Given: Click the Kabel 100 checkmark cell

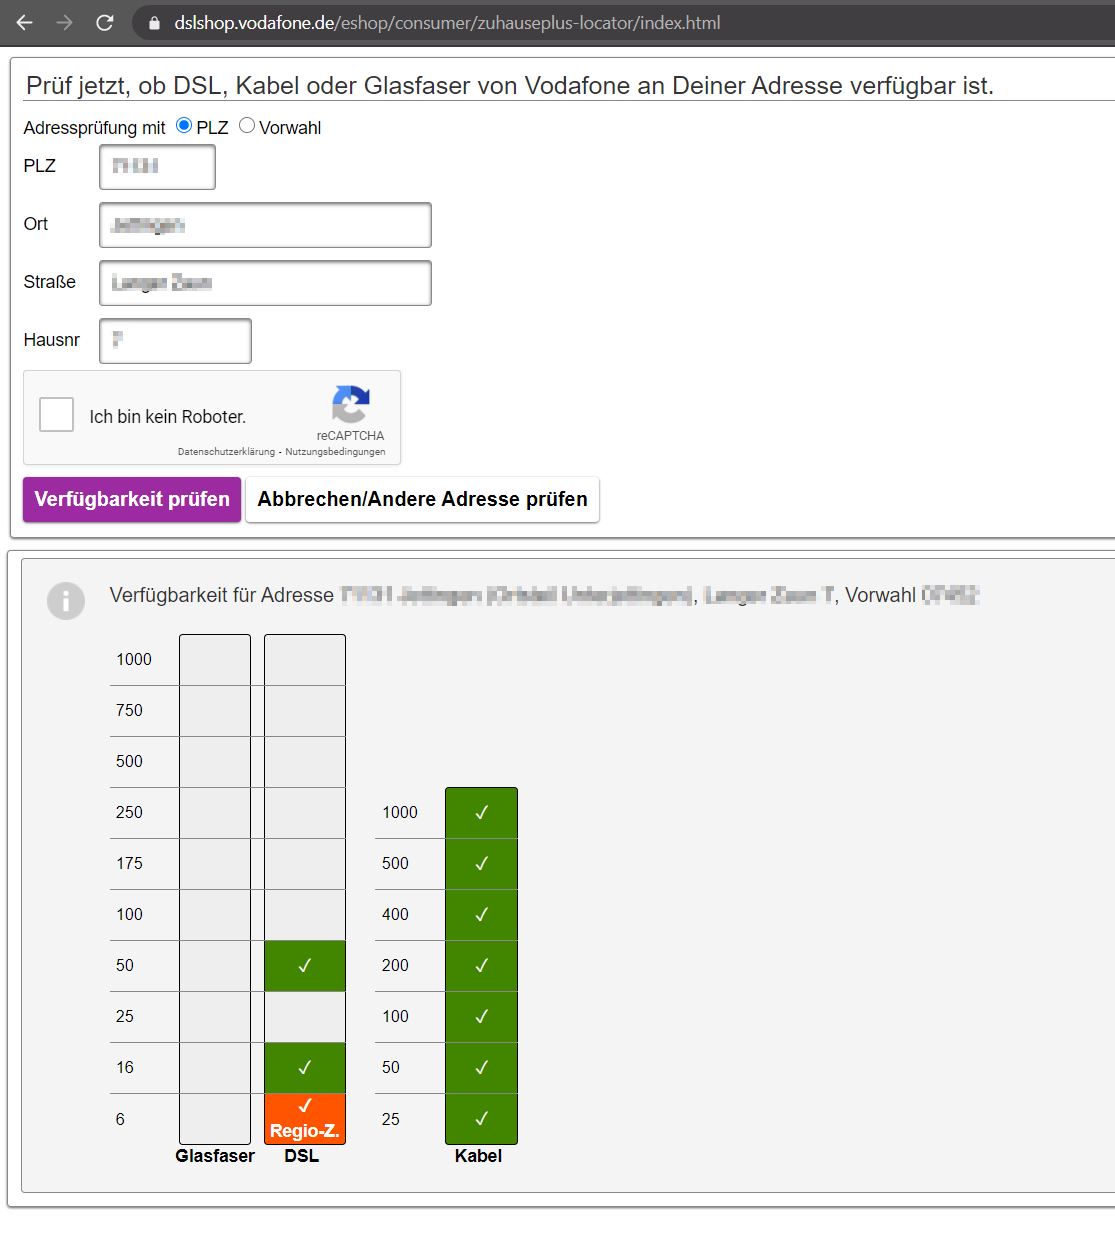Looking at the screenshot, I should [x=481, y=1017].
